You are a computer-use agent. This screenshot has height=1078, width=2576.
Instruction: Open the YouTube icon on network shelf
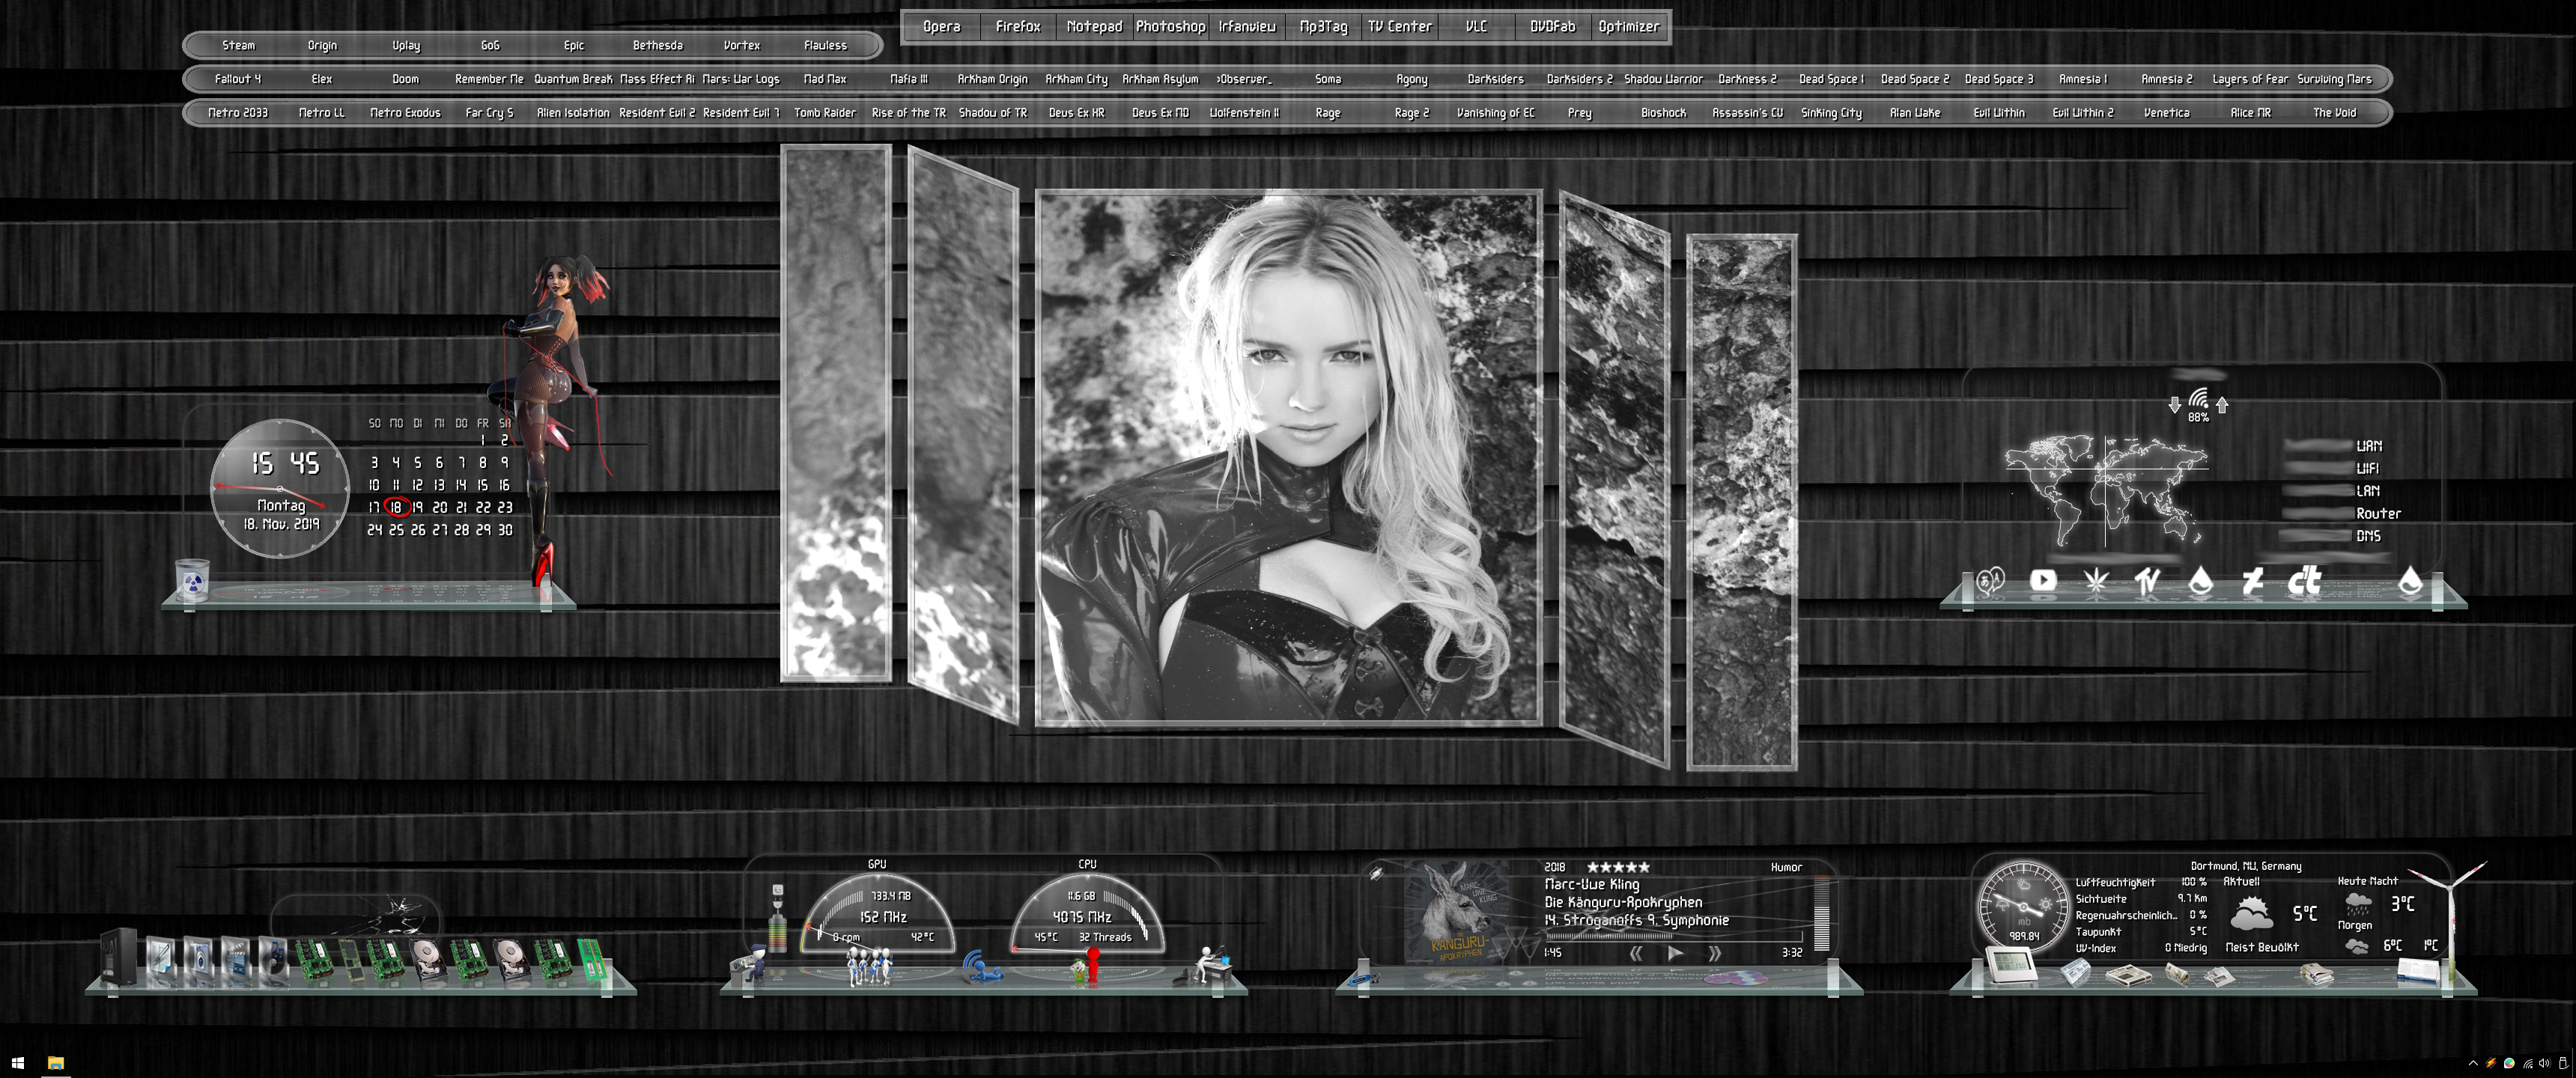pos(2043,580)
